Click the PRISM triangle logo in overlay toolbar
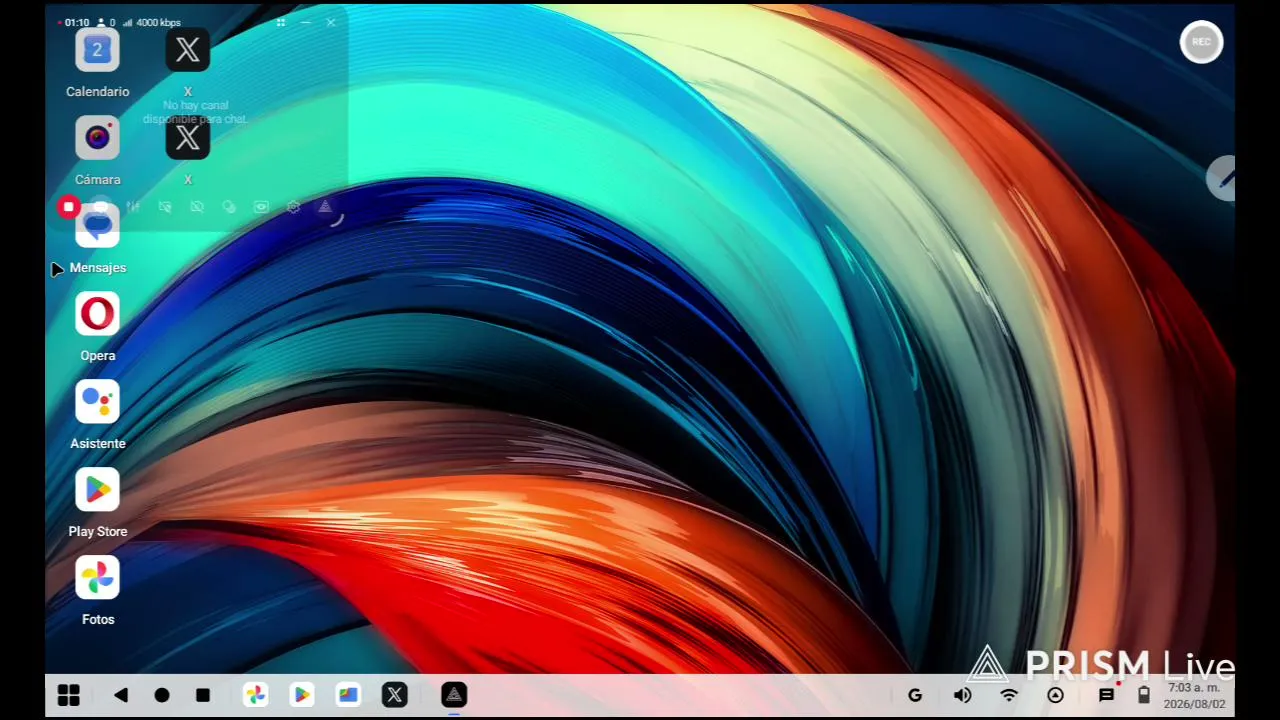This screenshot has height=720, width=1280. click(x=325, y=207)
